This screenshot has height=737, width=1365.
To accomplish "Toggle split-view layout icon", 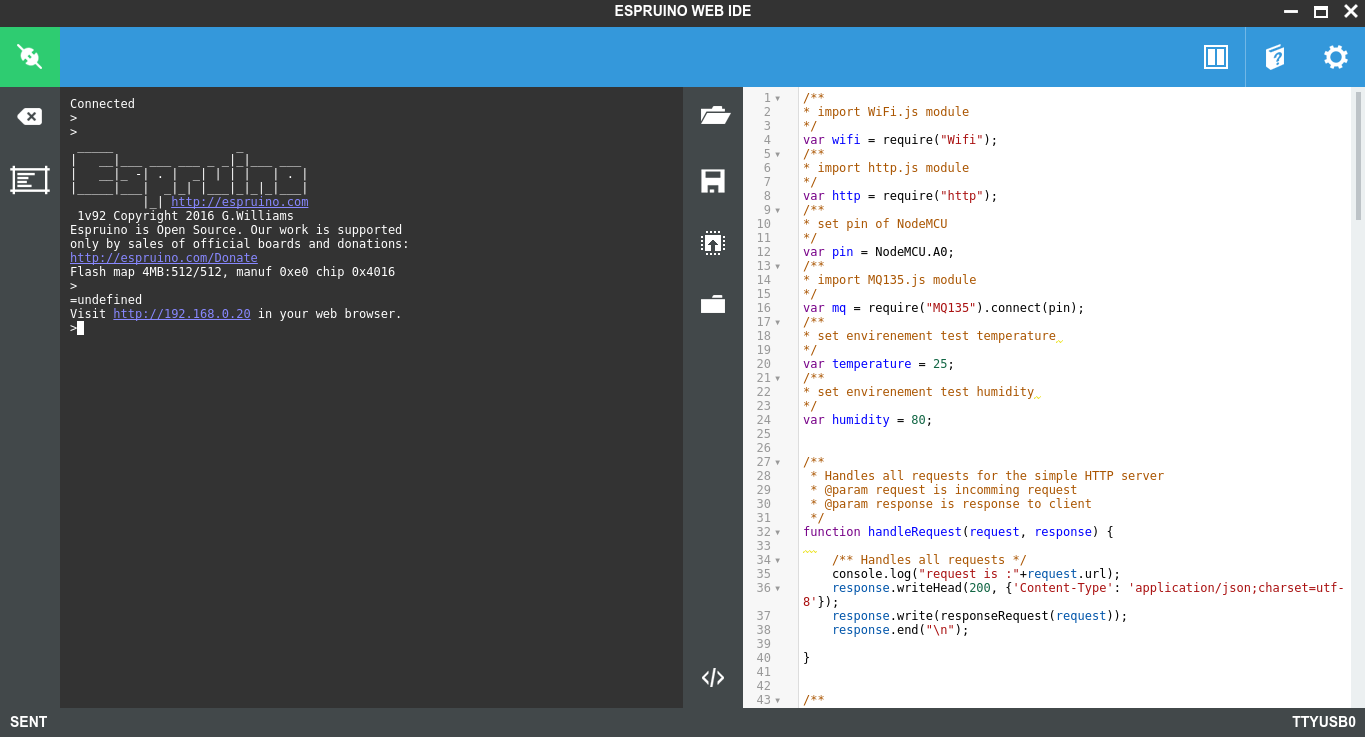I will [1216, 57].
